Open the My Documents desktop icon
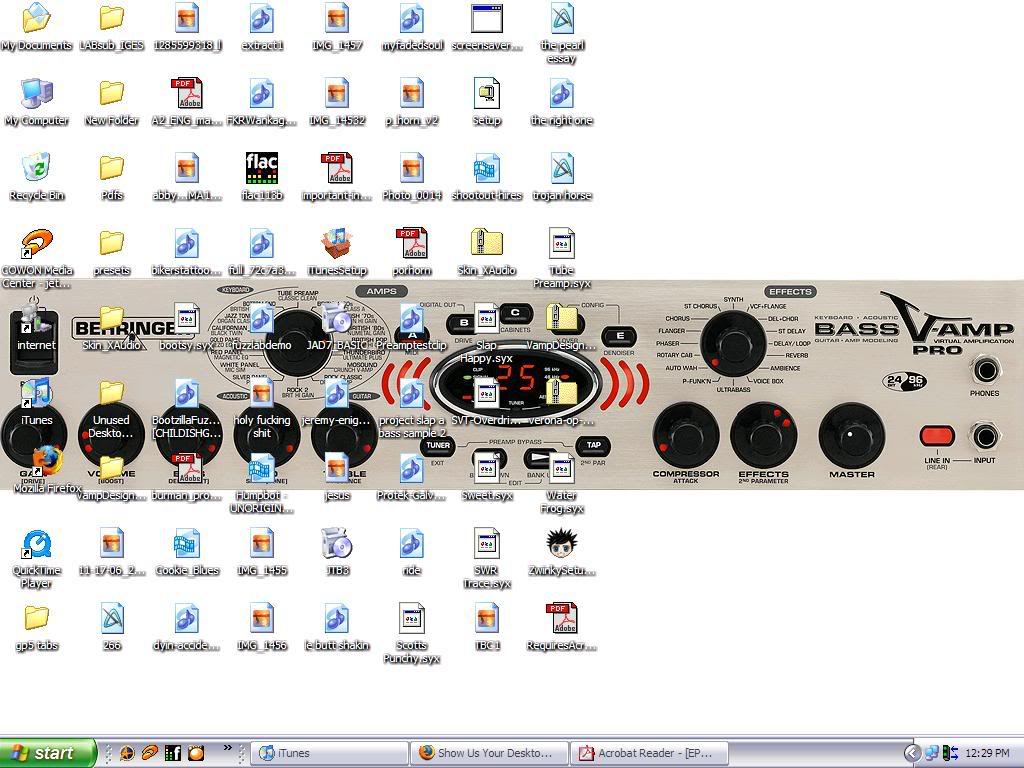The height and width of the screenshot is (768, 1024). coord(37,18)
